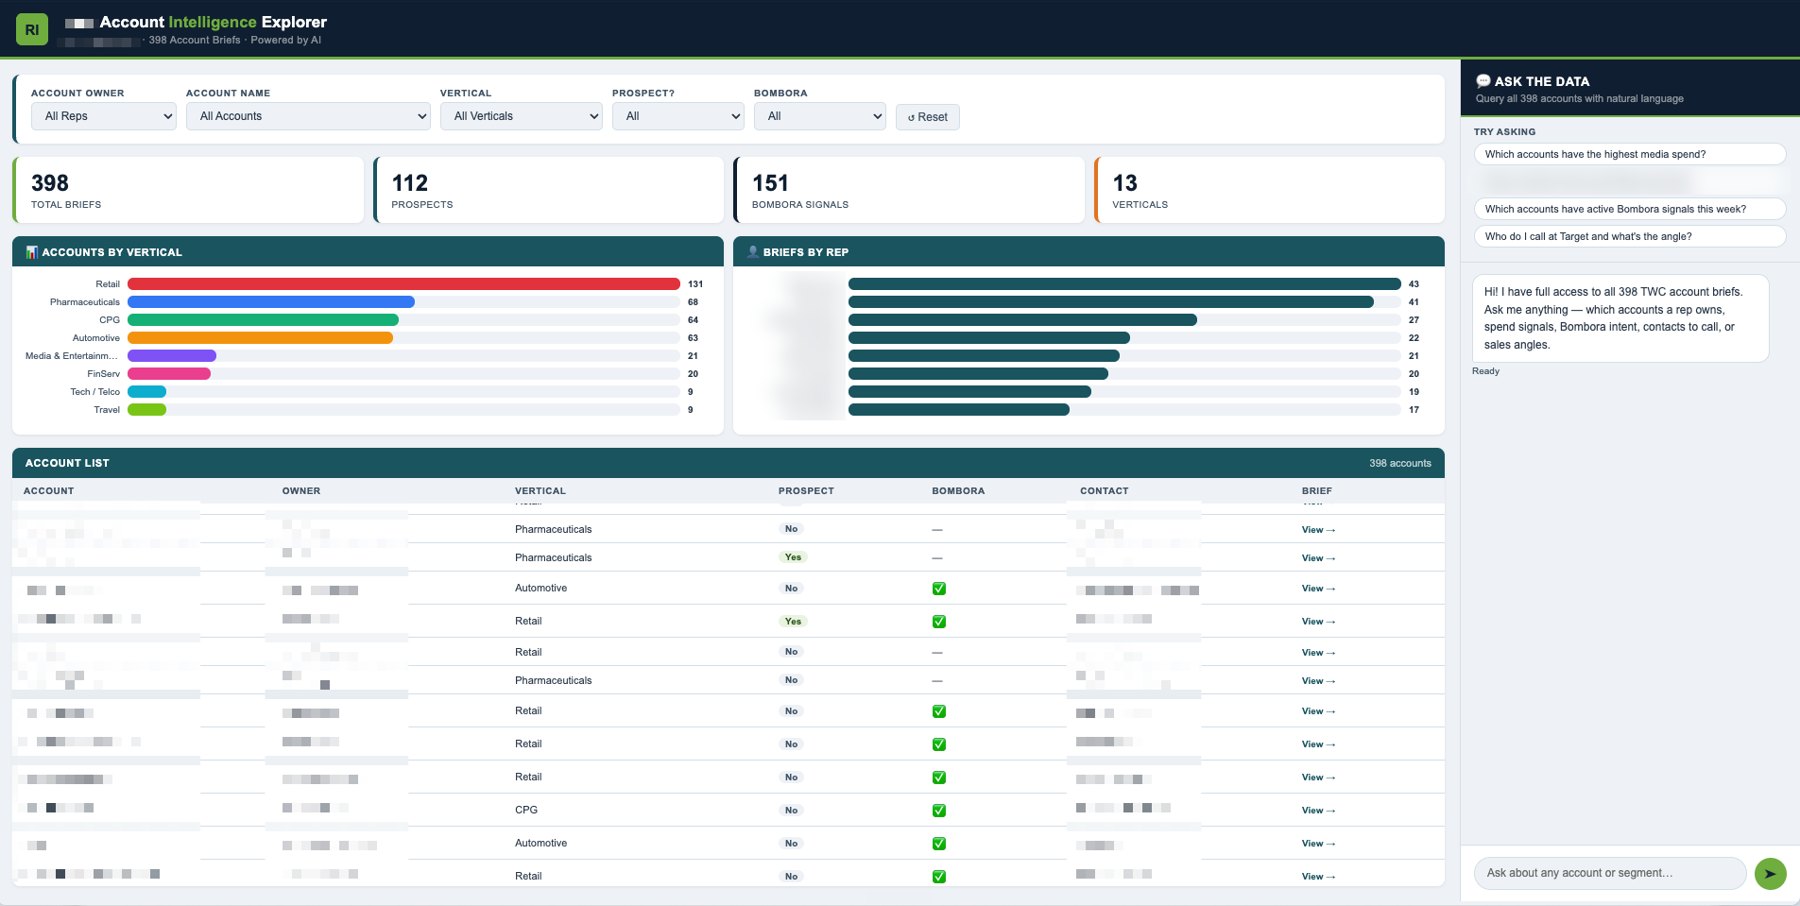Click the red Retail bar in chart
The image size is (1800, 906).
click(404, 284)
